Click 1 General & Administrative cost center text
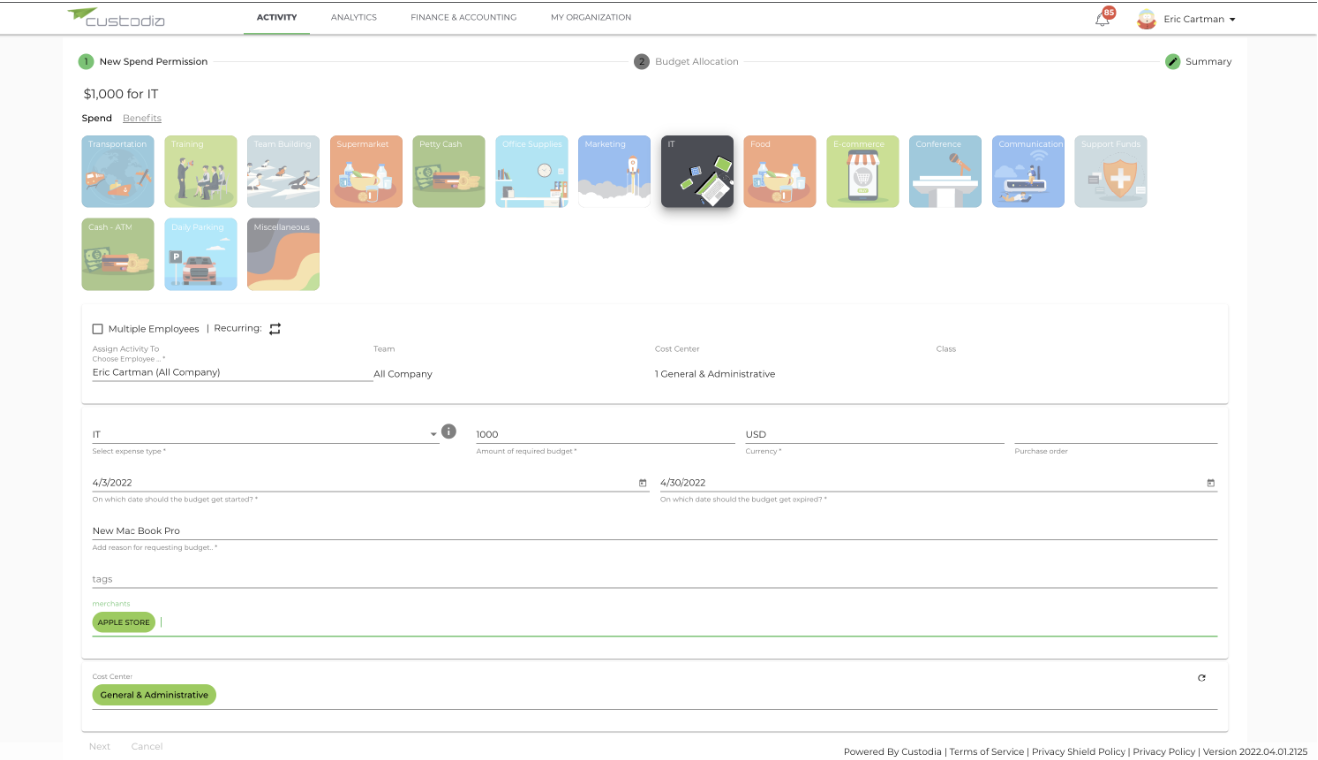The width and height of the screenshot is (1318, 760). (x=715, y=374)
